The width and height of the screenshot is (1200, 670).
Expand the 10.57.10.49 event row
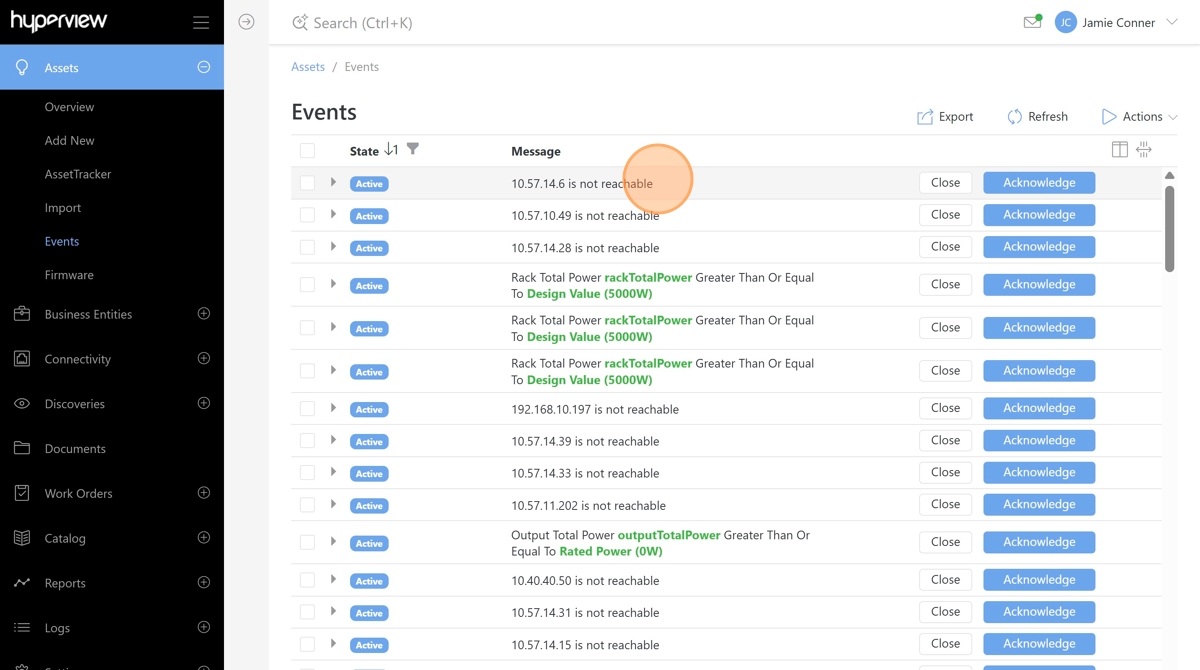[x=333, y=215]
